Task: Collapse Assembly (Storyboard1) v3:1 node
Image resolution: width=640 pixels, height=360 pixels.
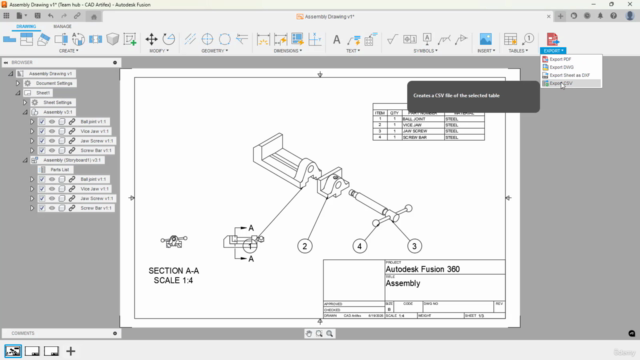Action: coord(25,160)
